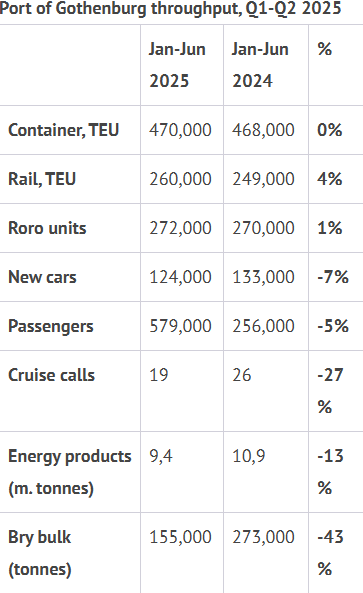Click the 26 cruise calls value

(x=242, y=375)
